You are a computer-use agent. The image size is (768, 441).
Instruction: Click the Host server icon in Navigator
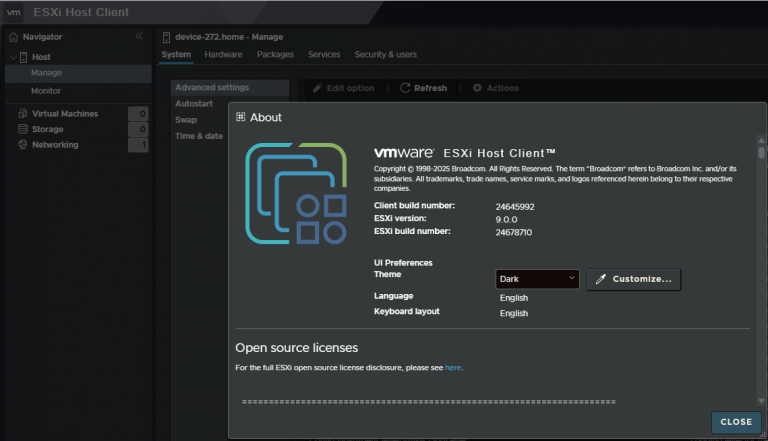[23, 57]
